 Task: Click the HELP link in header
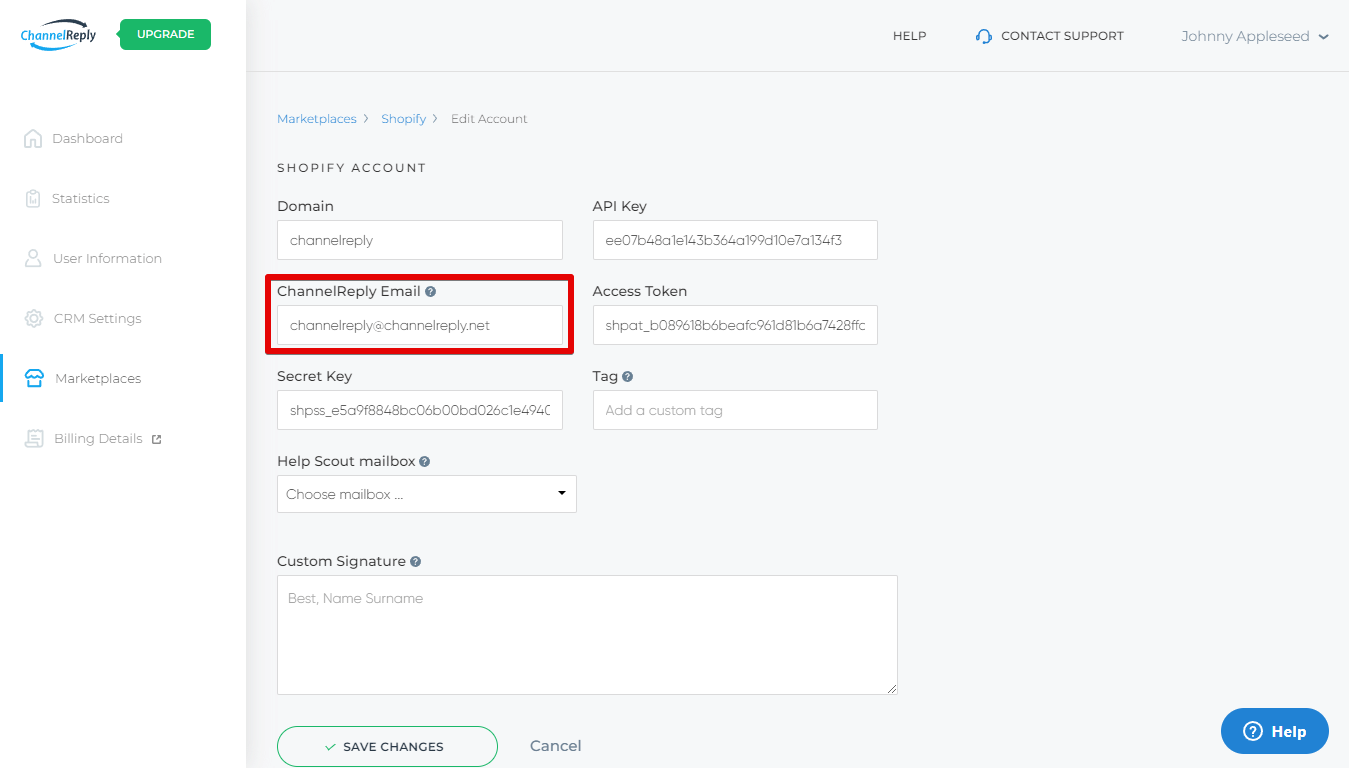pyautogui.click(x=909, y=36)
